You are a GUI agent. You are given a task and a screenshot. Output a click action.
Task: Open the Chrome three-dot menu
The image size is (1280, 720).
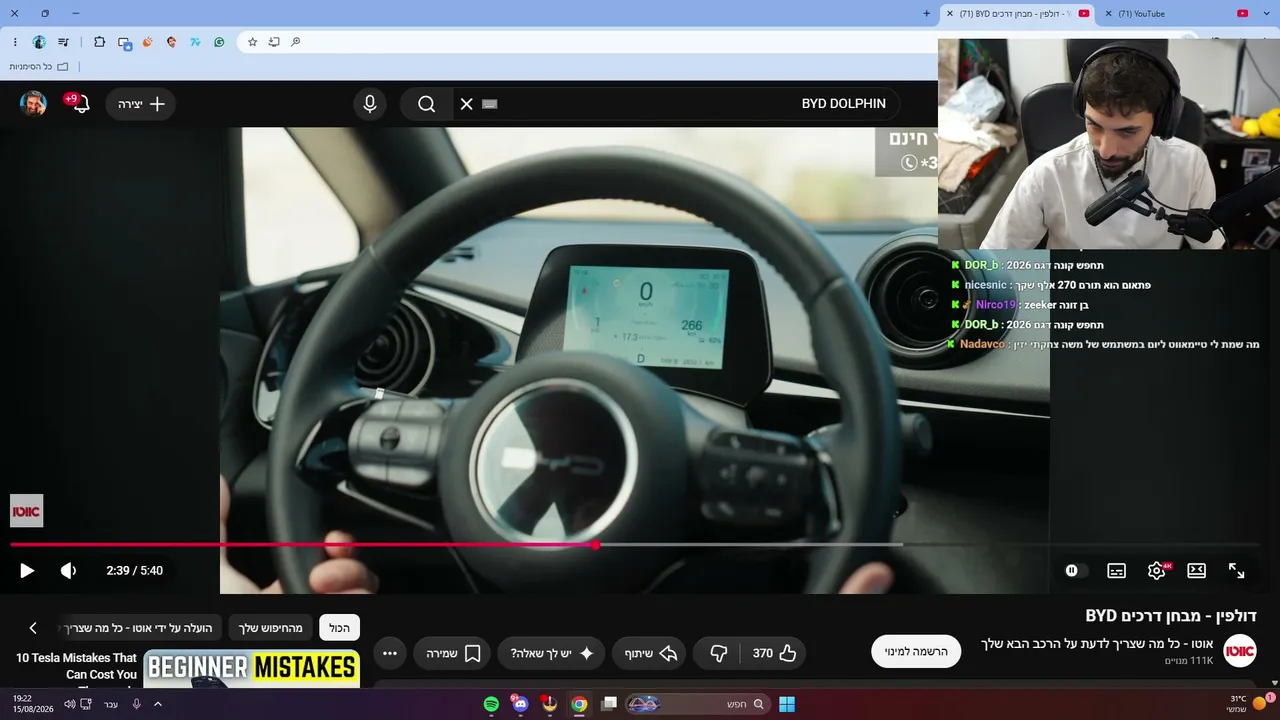(x=15, y=42)
